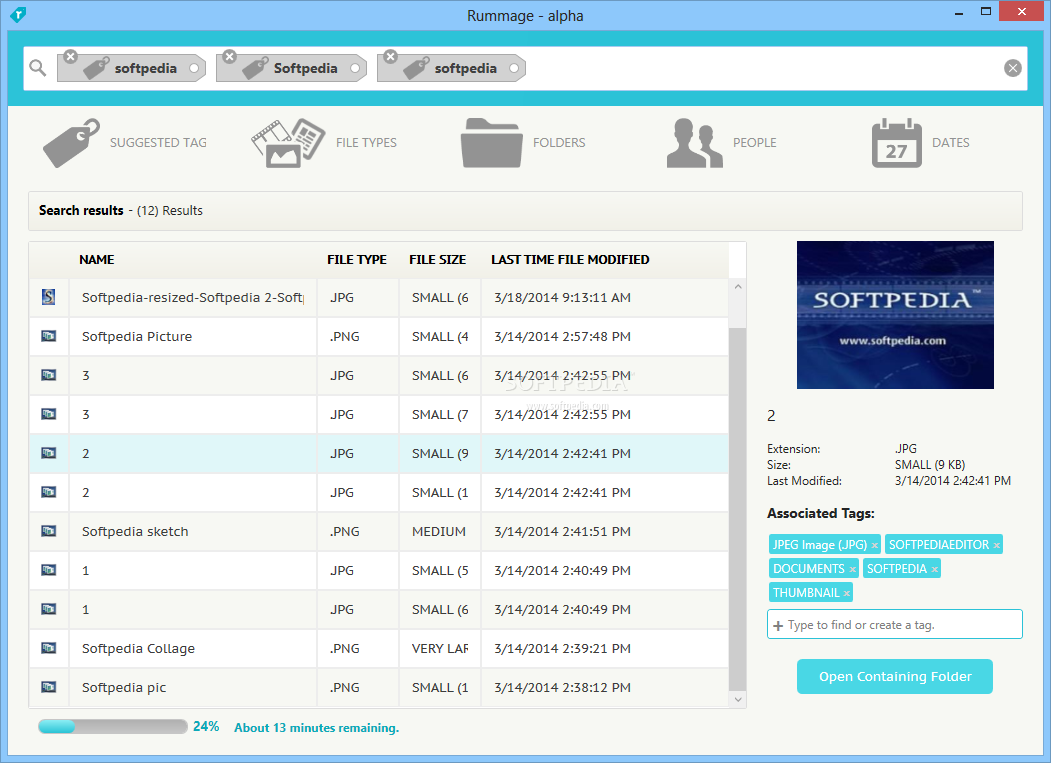1051x763 pixels.
Task: Click file icon of Softpedia Collage row
Action: pos(48,648)
